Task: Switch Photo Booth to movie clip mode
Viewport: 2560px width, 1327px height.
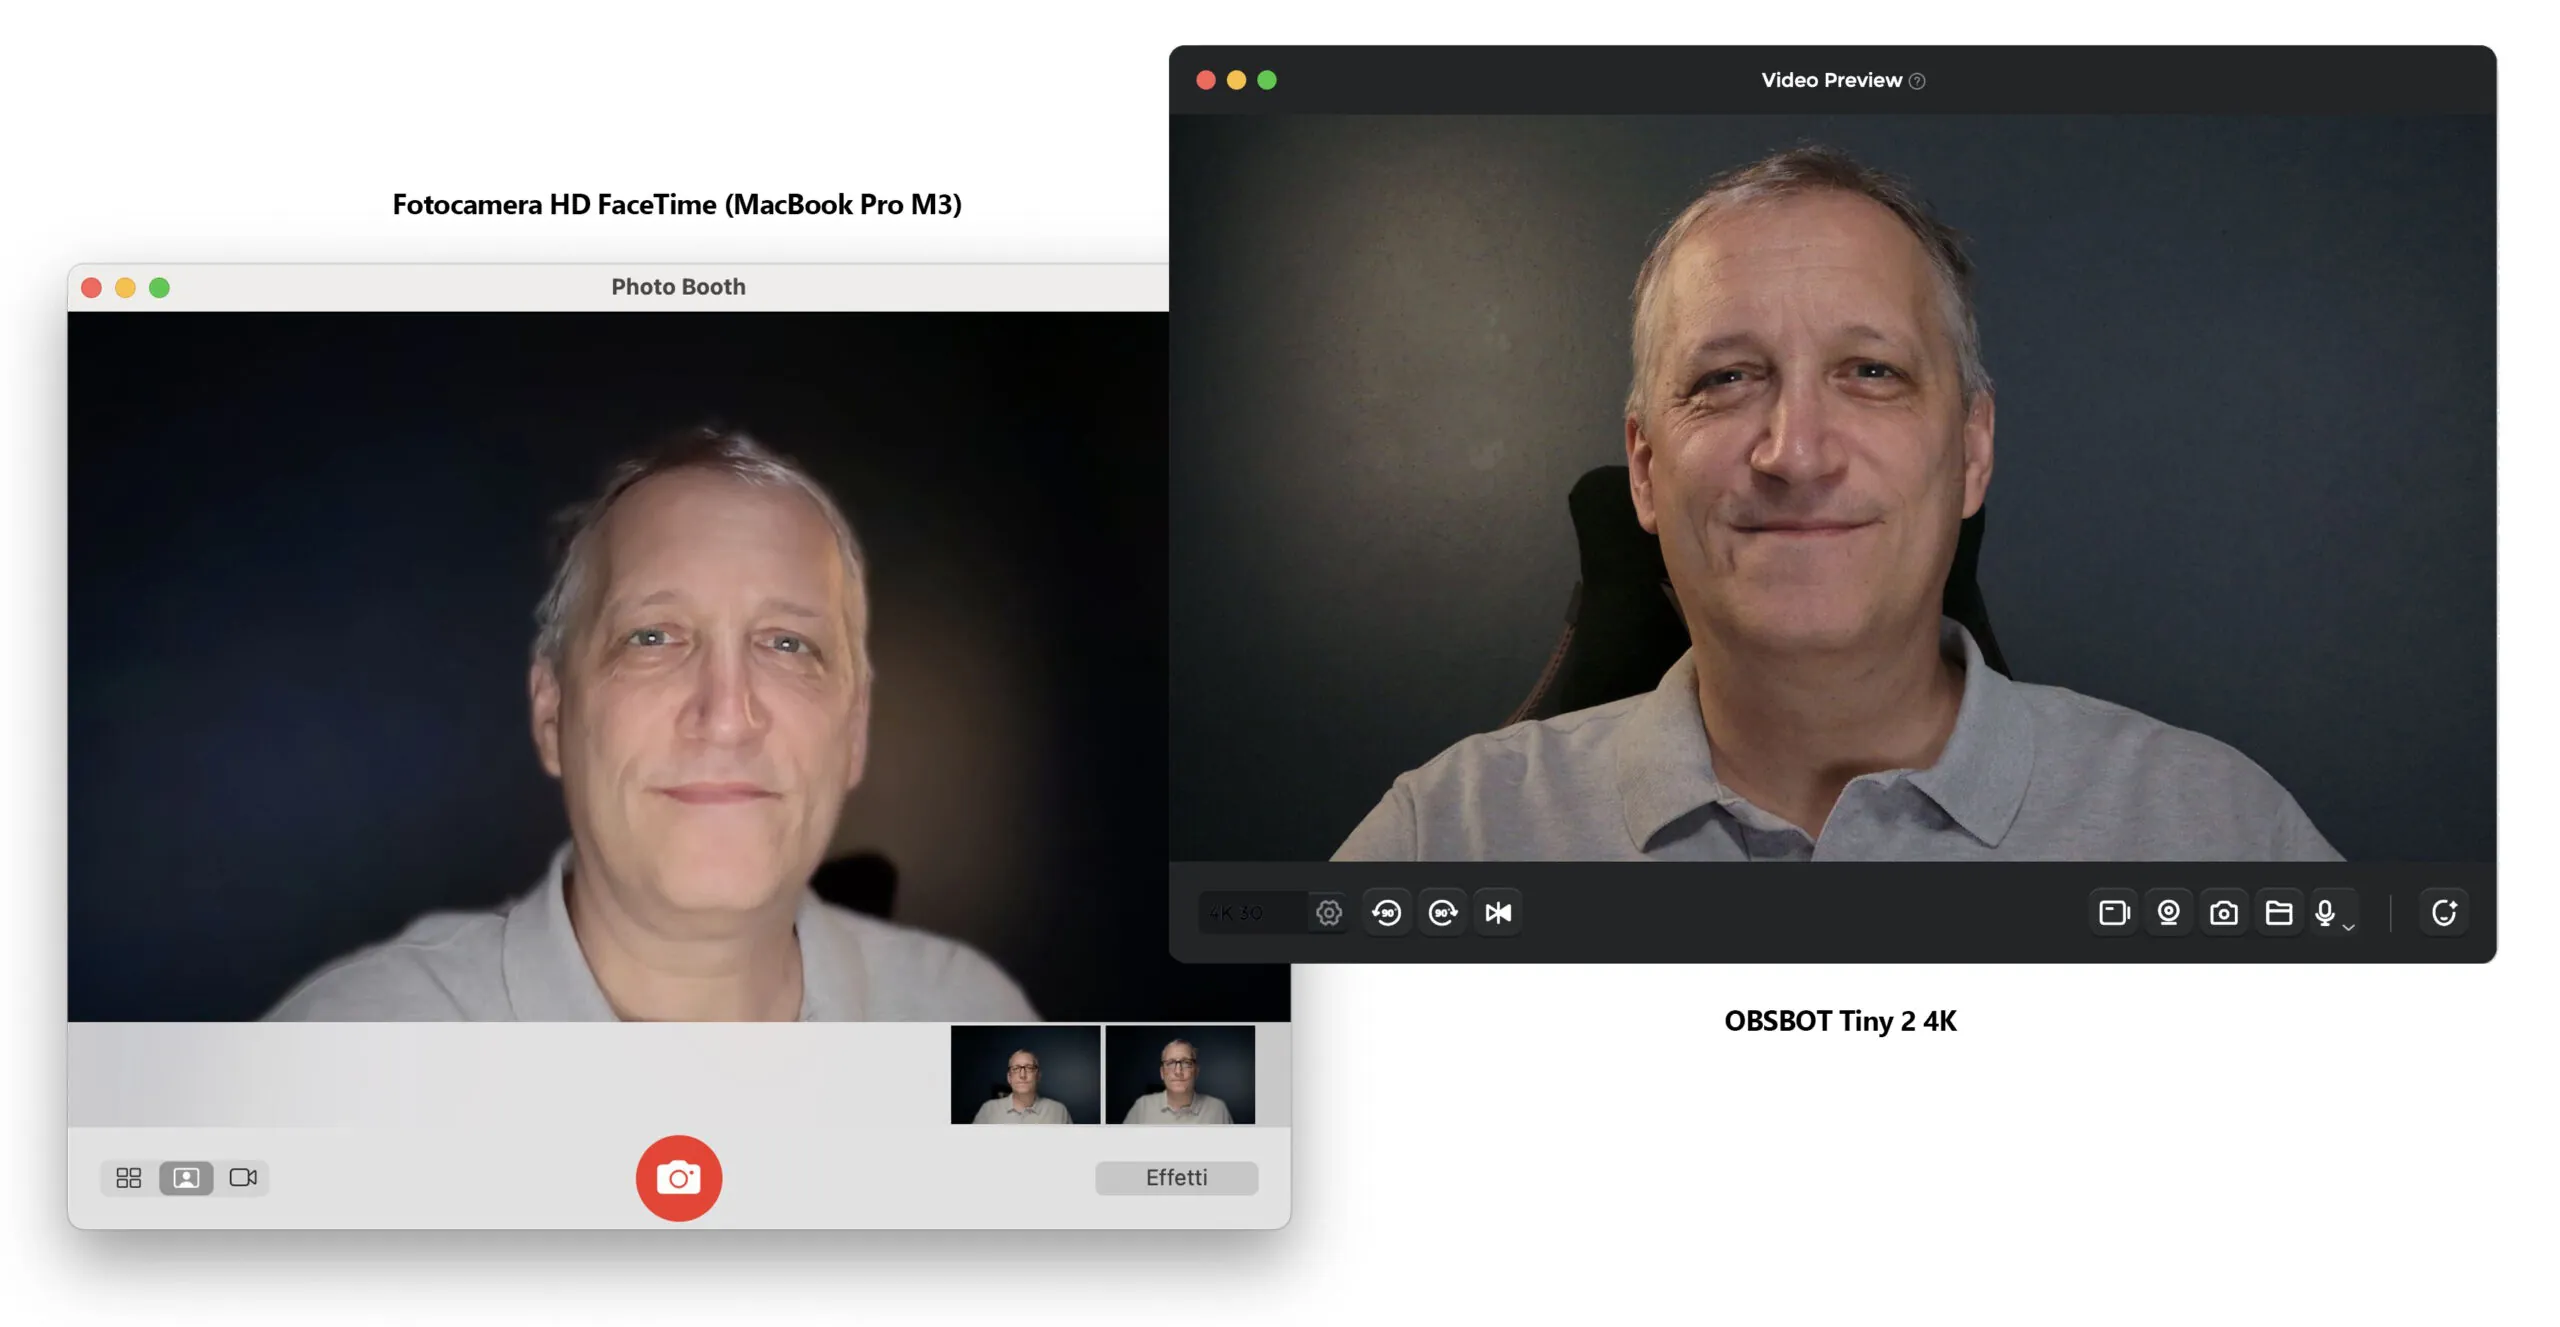Action: pos(243,1177)
